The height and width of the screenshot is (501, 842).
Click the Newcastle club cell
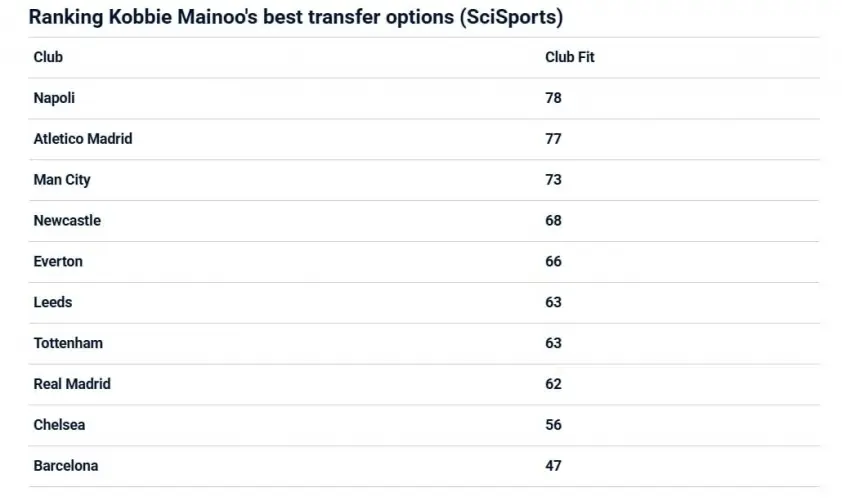pos(67,220)
